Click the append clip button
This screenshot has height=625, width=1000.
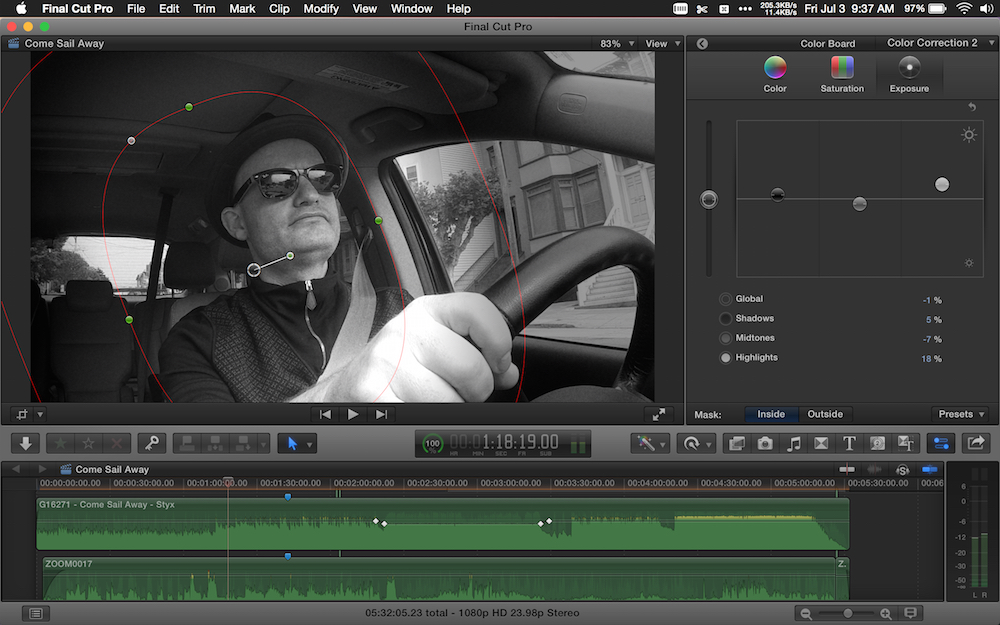(243, 443)
